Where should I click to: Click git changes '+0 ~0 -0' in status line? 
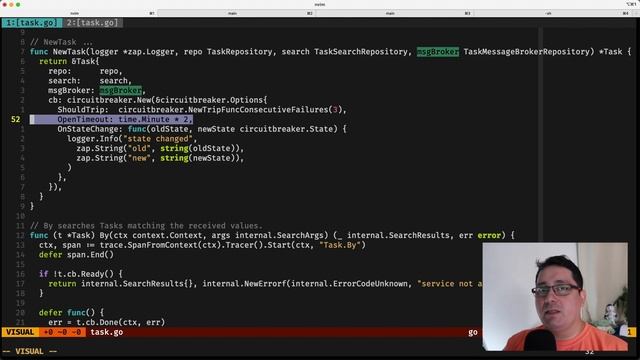point(62,332)
